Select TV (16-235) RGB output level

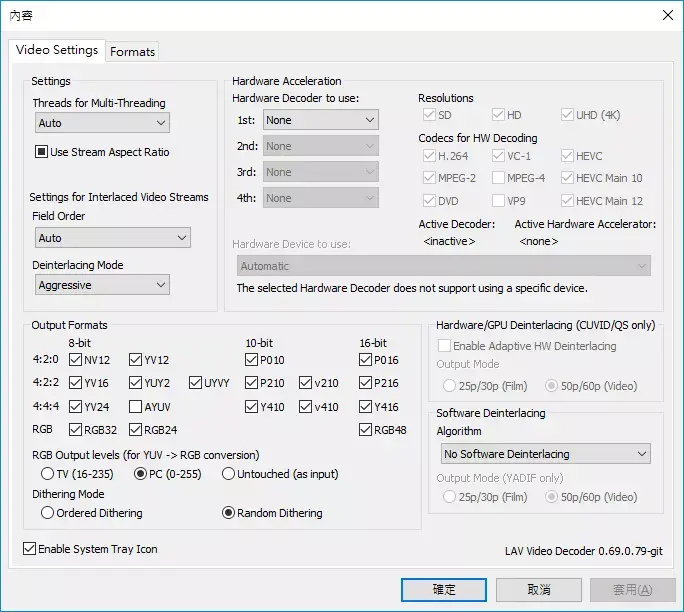47,474
